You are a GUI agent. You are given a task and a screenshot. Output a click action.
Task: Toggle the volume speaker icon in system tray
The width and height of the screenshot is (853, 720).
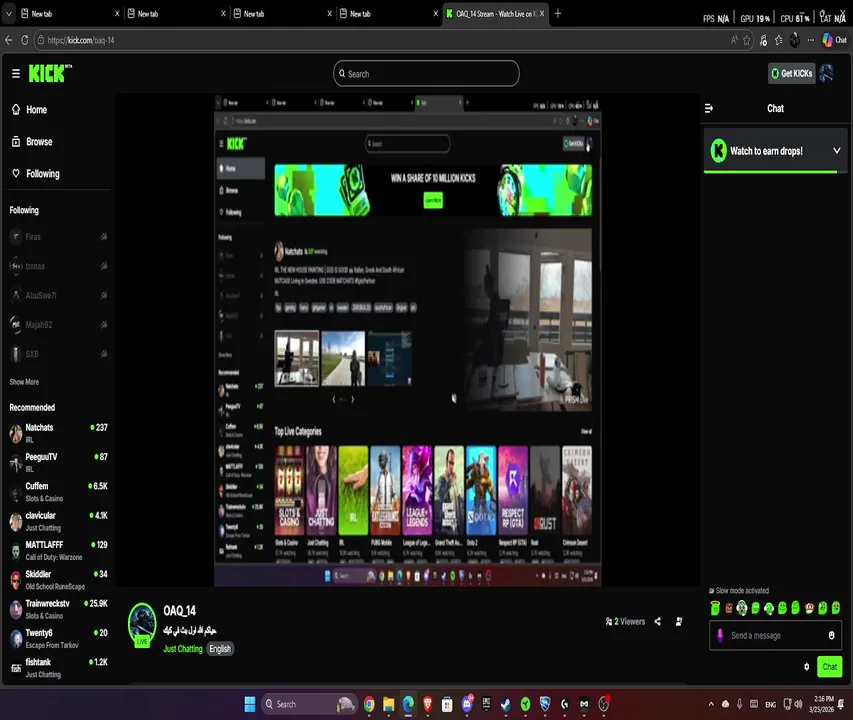coord(798,704)
